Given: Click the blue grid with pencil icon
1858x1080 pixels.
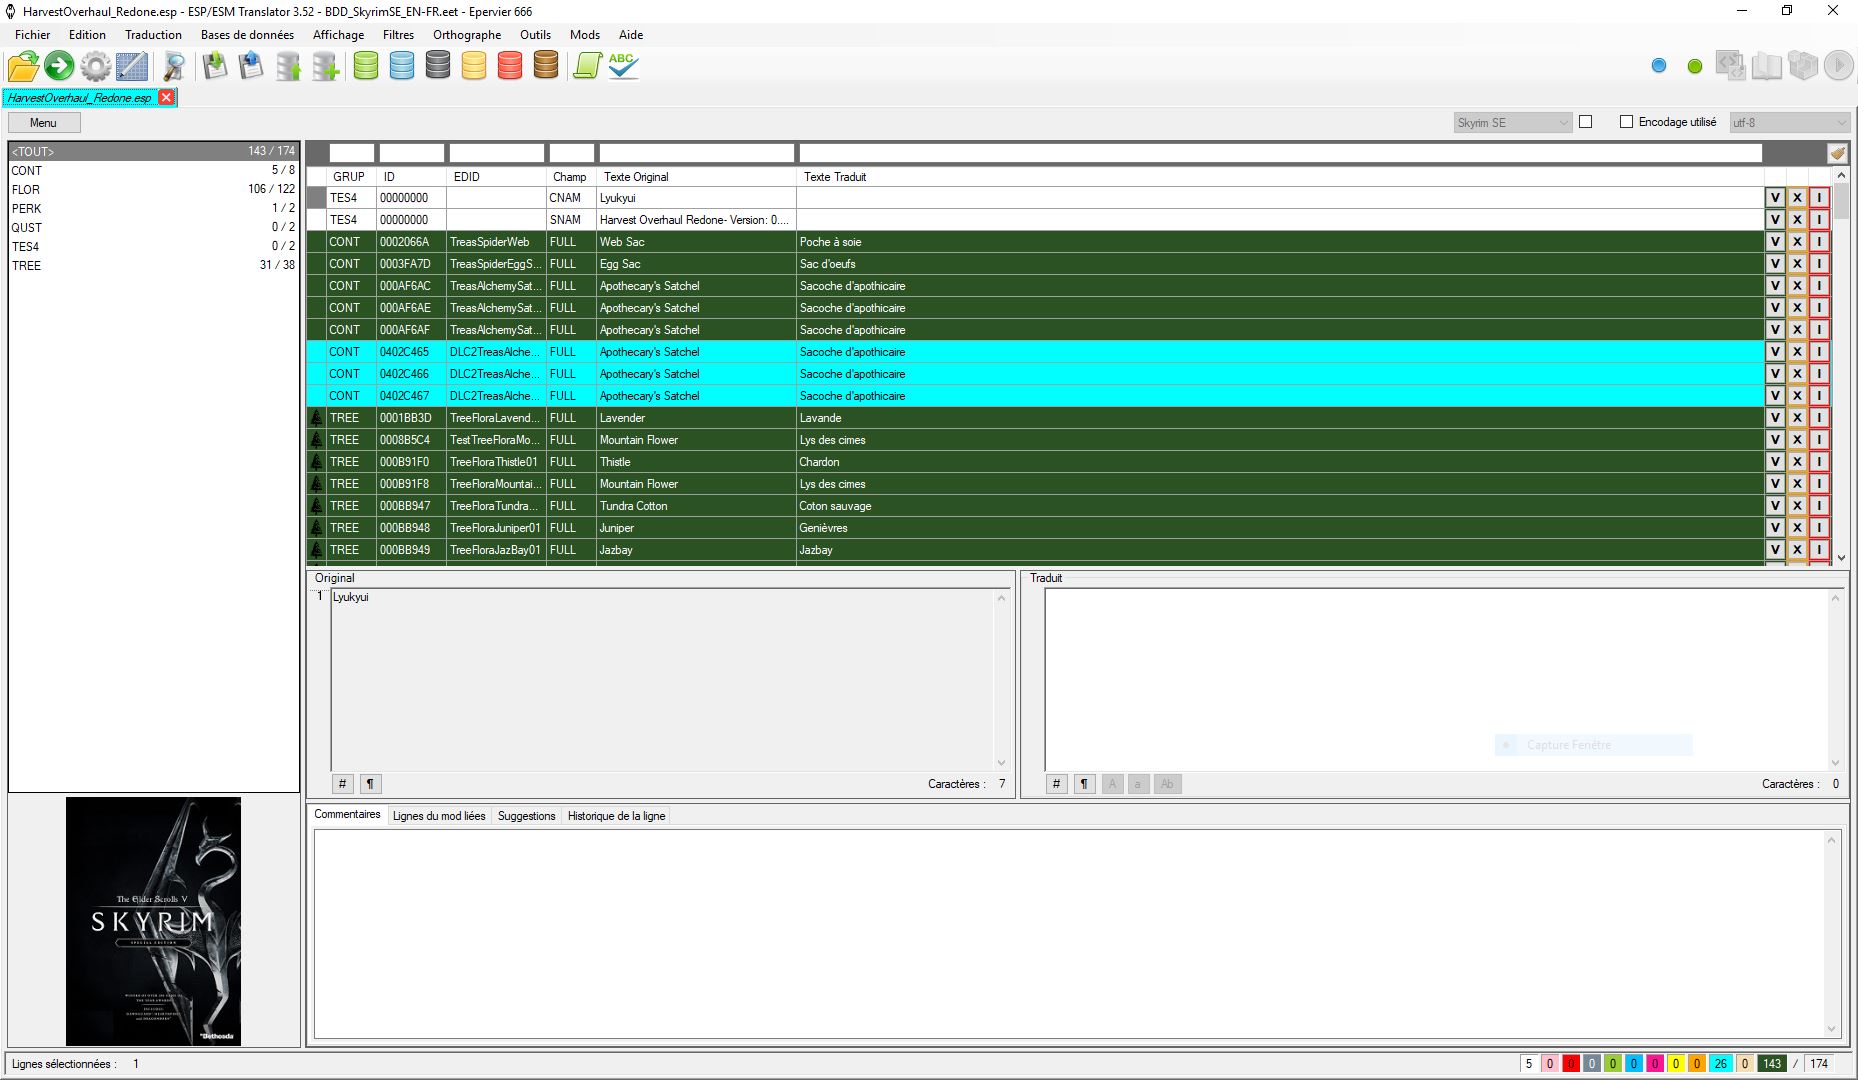Looking at the screenshot, I should coord(132,67).
